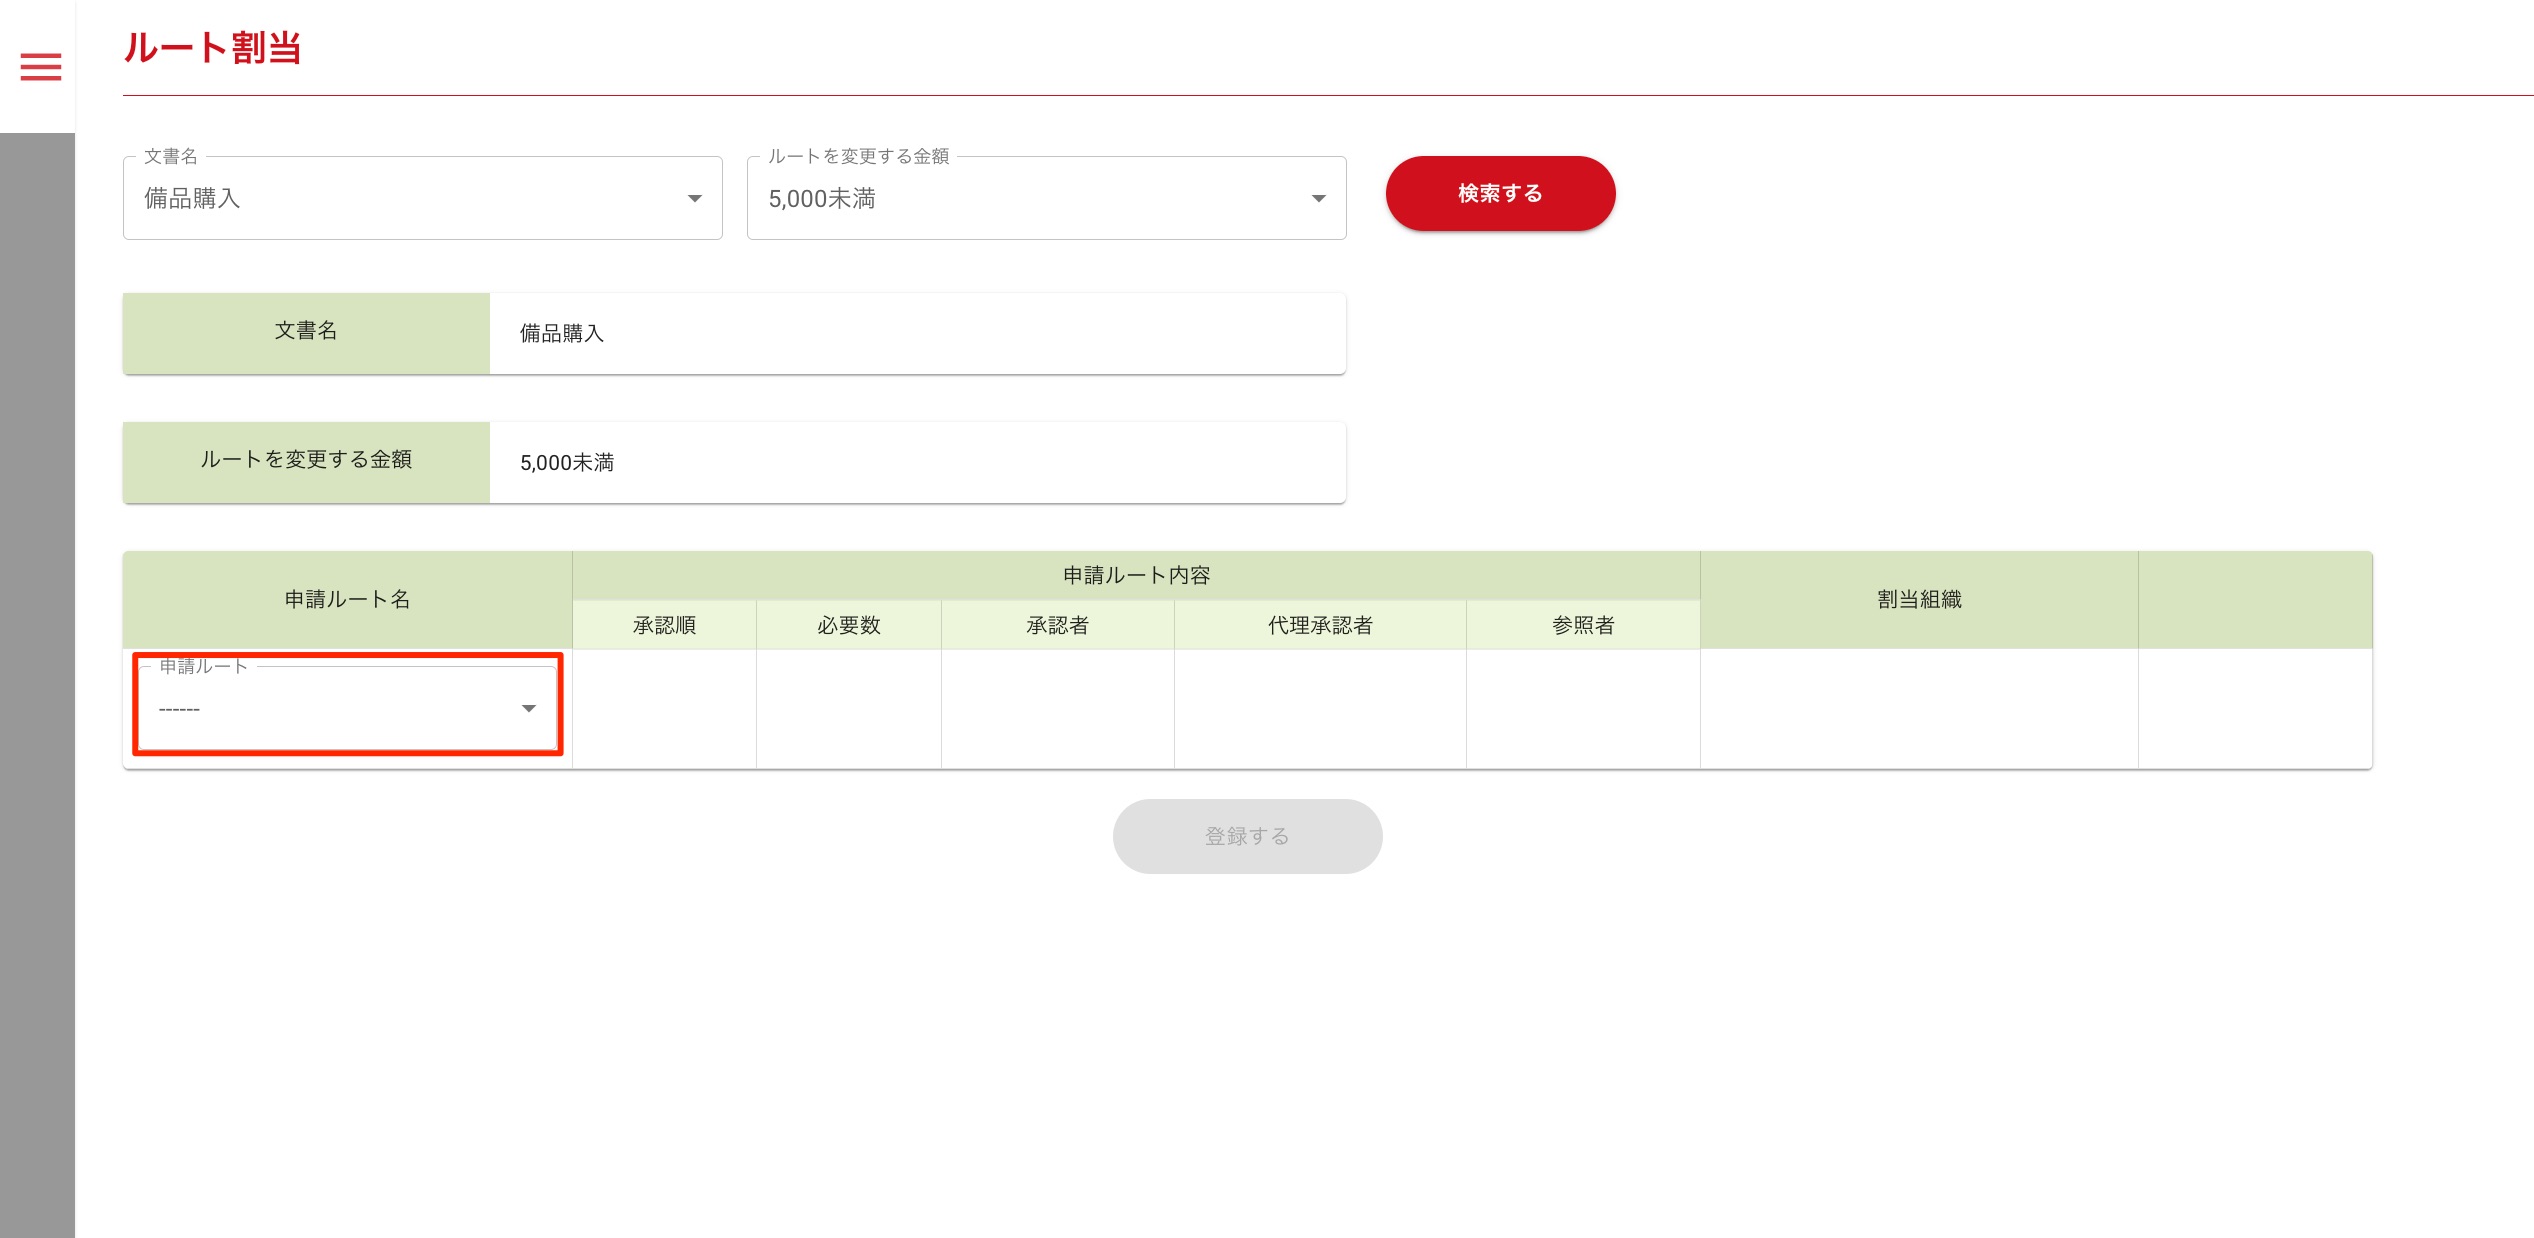This screenshot has width=2534, height=1238.
Task: Click the 申請ルート内容 group header
Action: pos(1135,575)
